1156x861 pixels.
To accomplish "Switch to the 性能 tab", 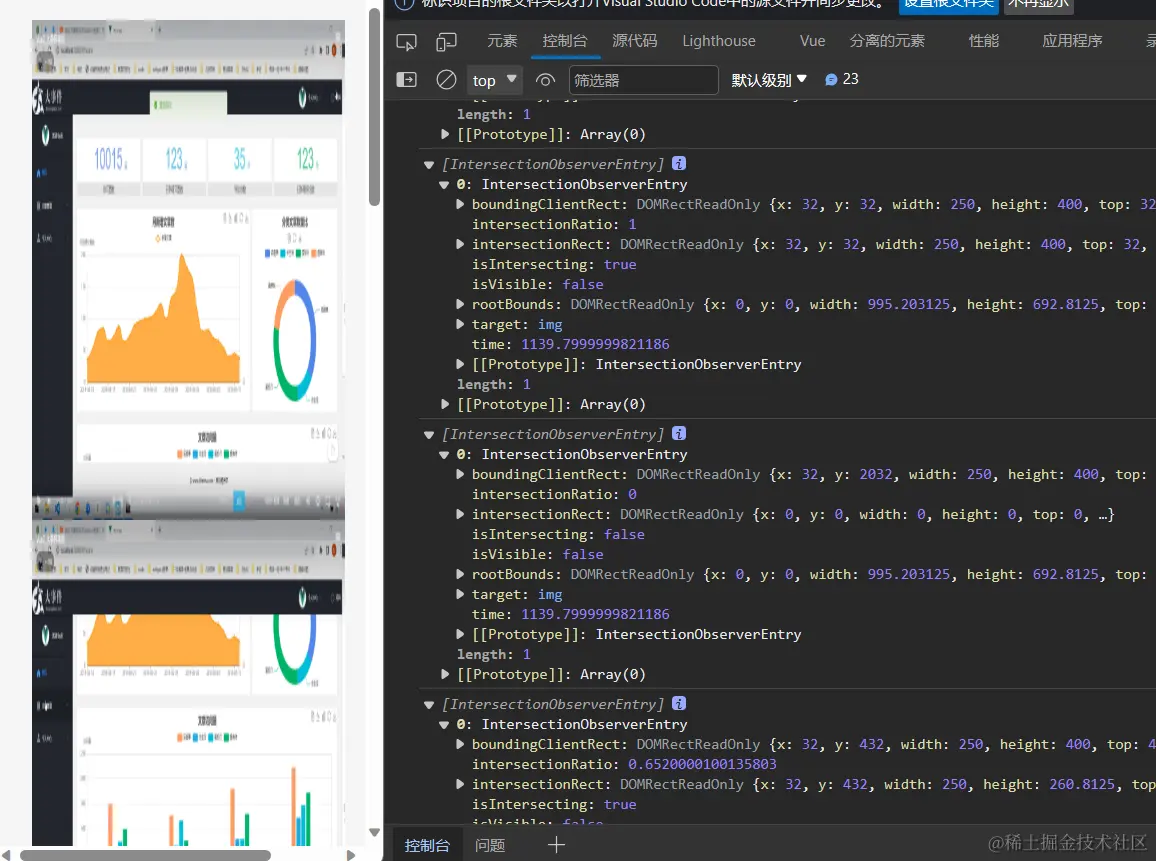I will pyautogui.click(x=983, y=41).
